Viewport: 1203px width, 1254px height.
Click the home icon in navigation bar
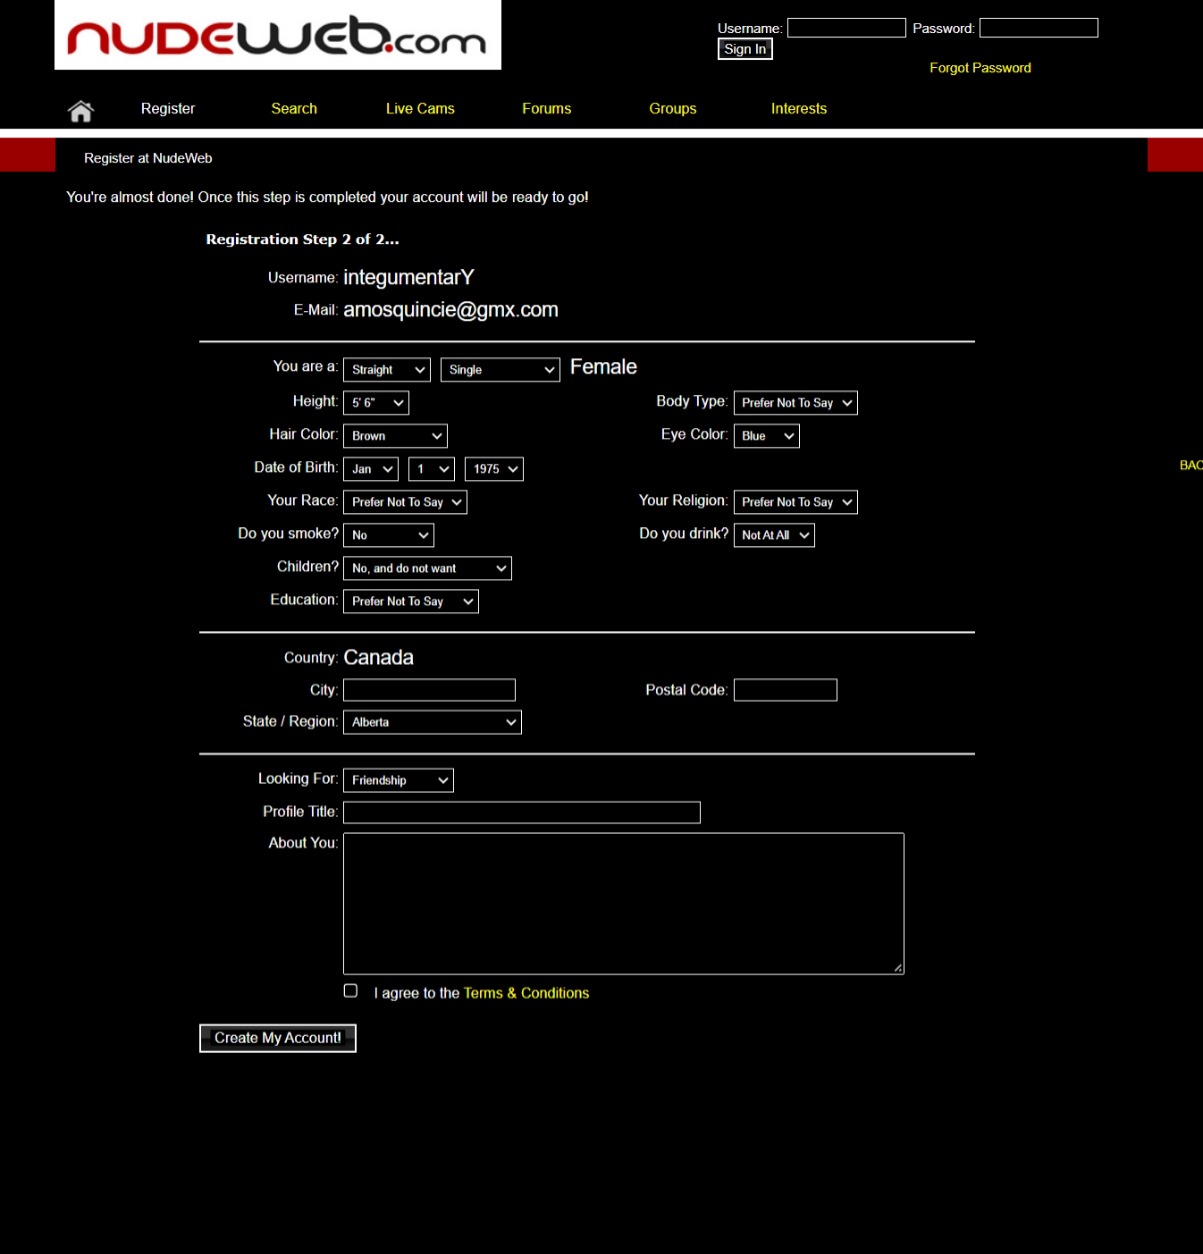point(80,110)
